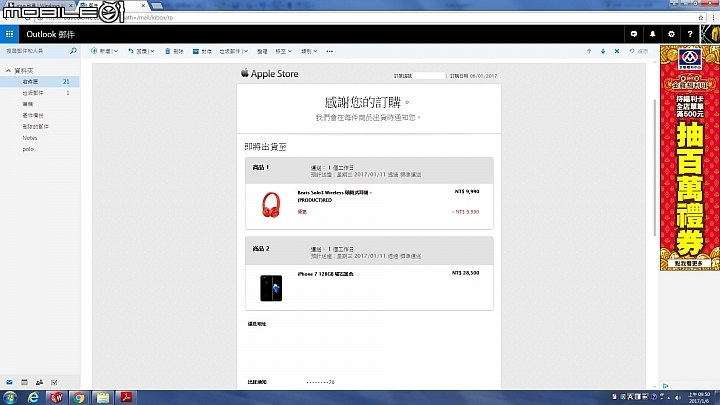Click the iPhone 7 product image
The image size is (720, 405).
coord(271,288)
